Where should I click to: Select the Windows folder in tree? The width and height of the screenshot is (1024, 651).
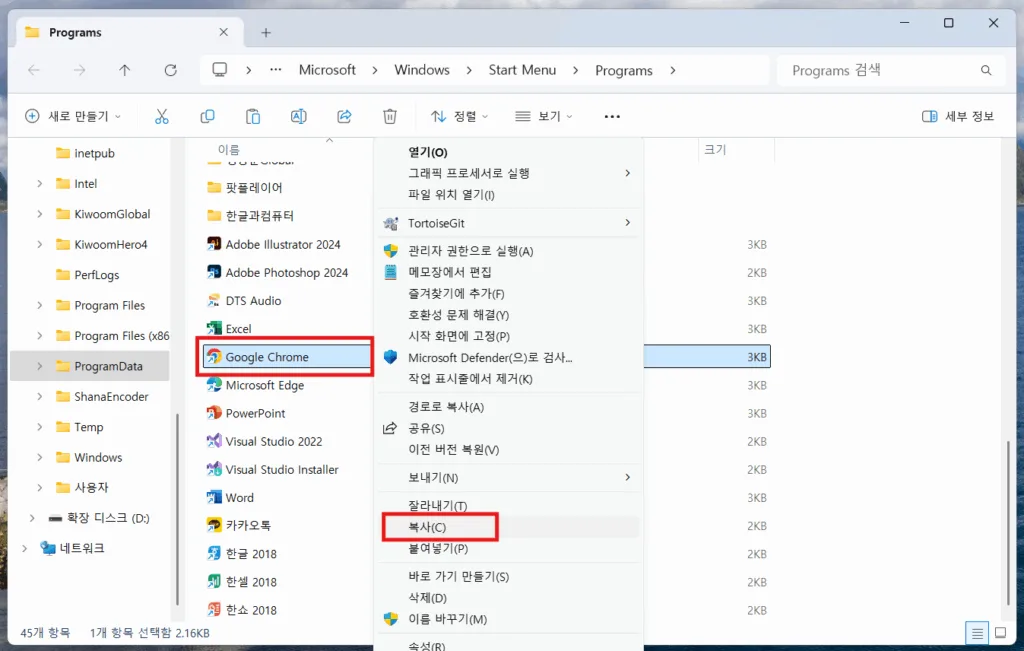point(98,457)
